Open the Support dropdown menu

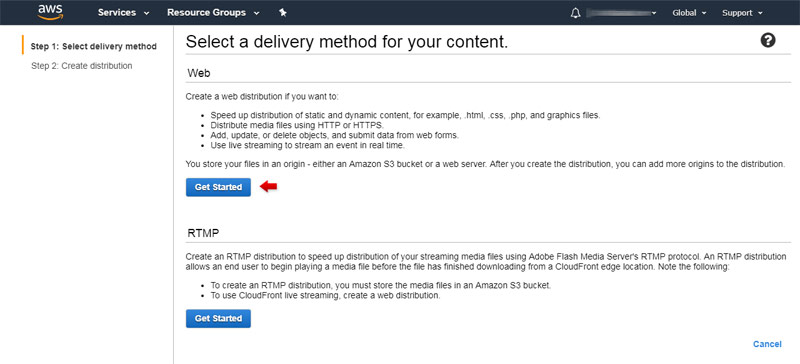click(x=742, y=13)
